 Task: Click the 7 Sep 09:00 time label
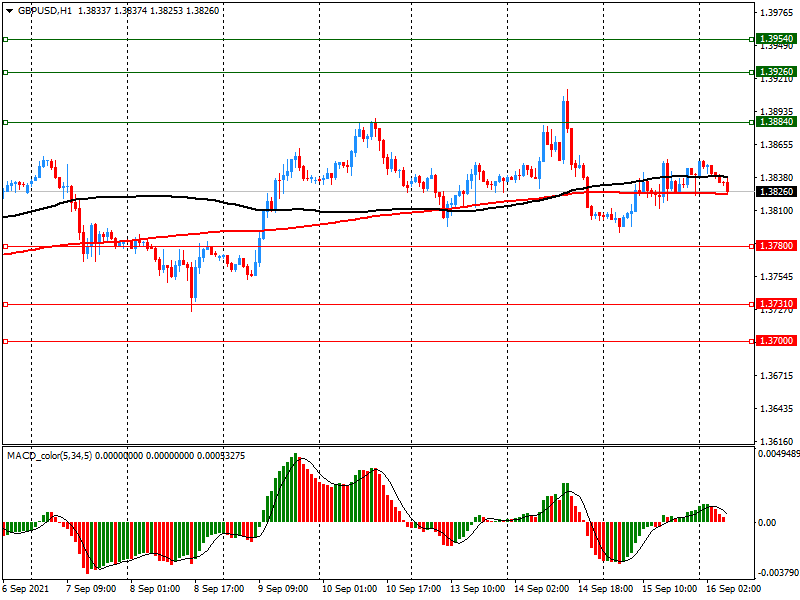pos(91,589)
